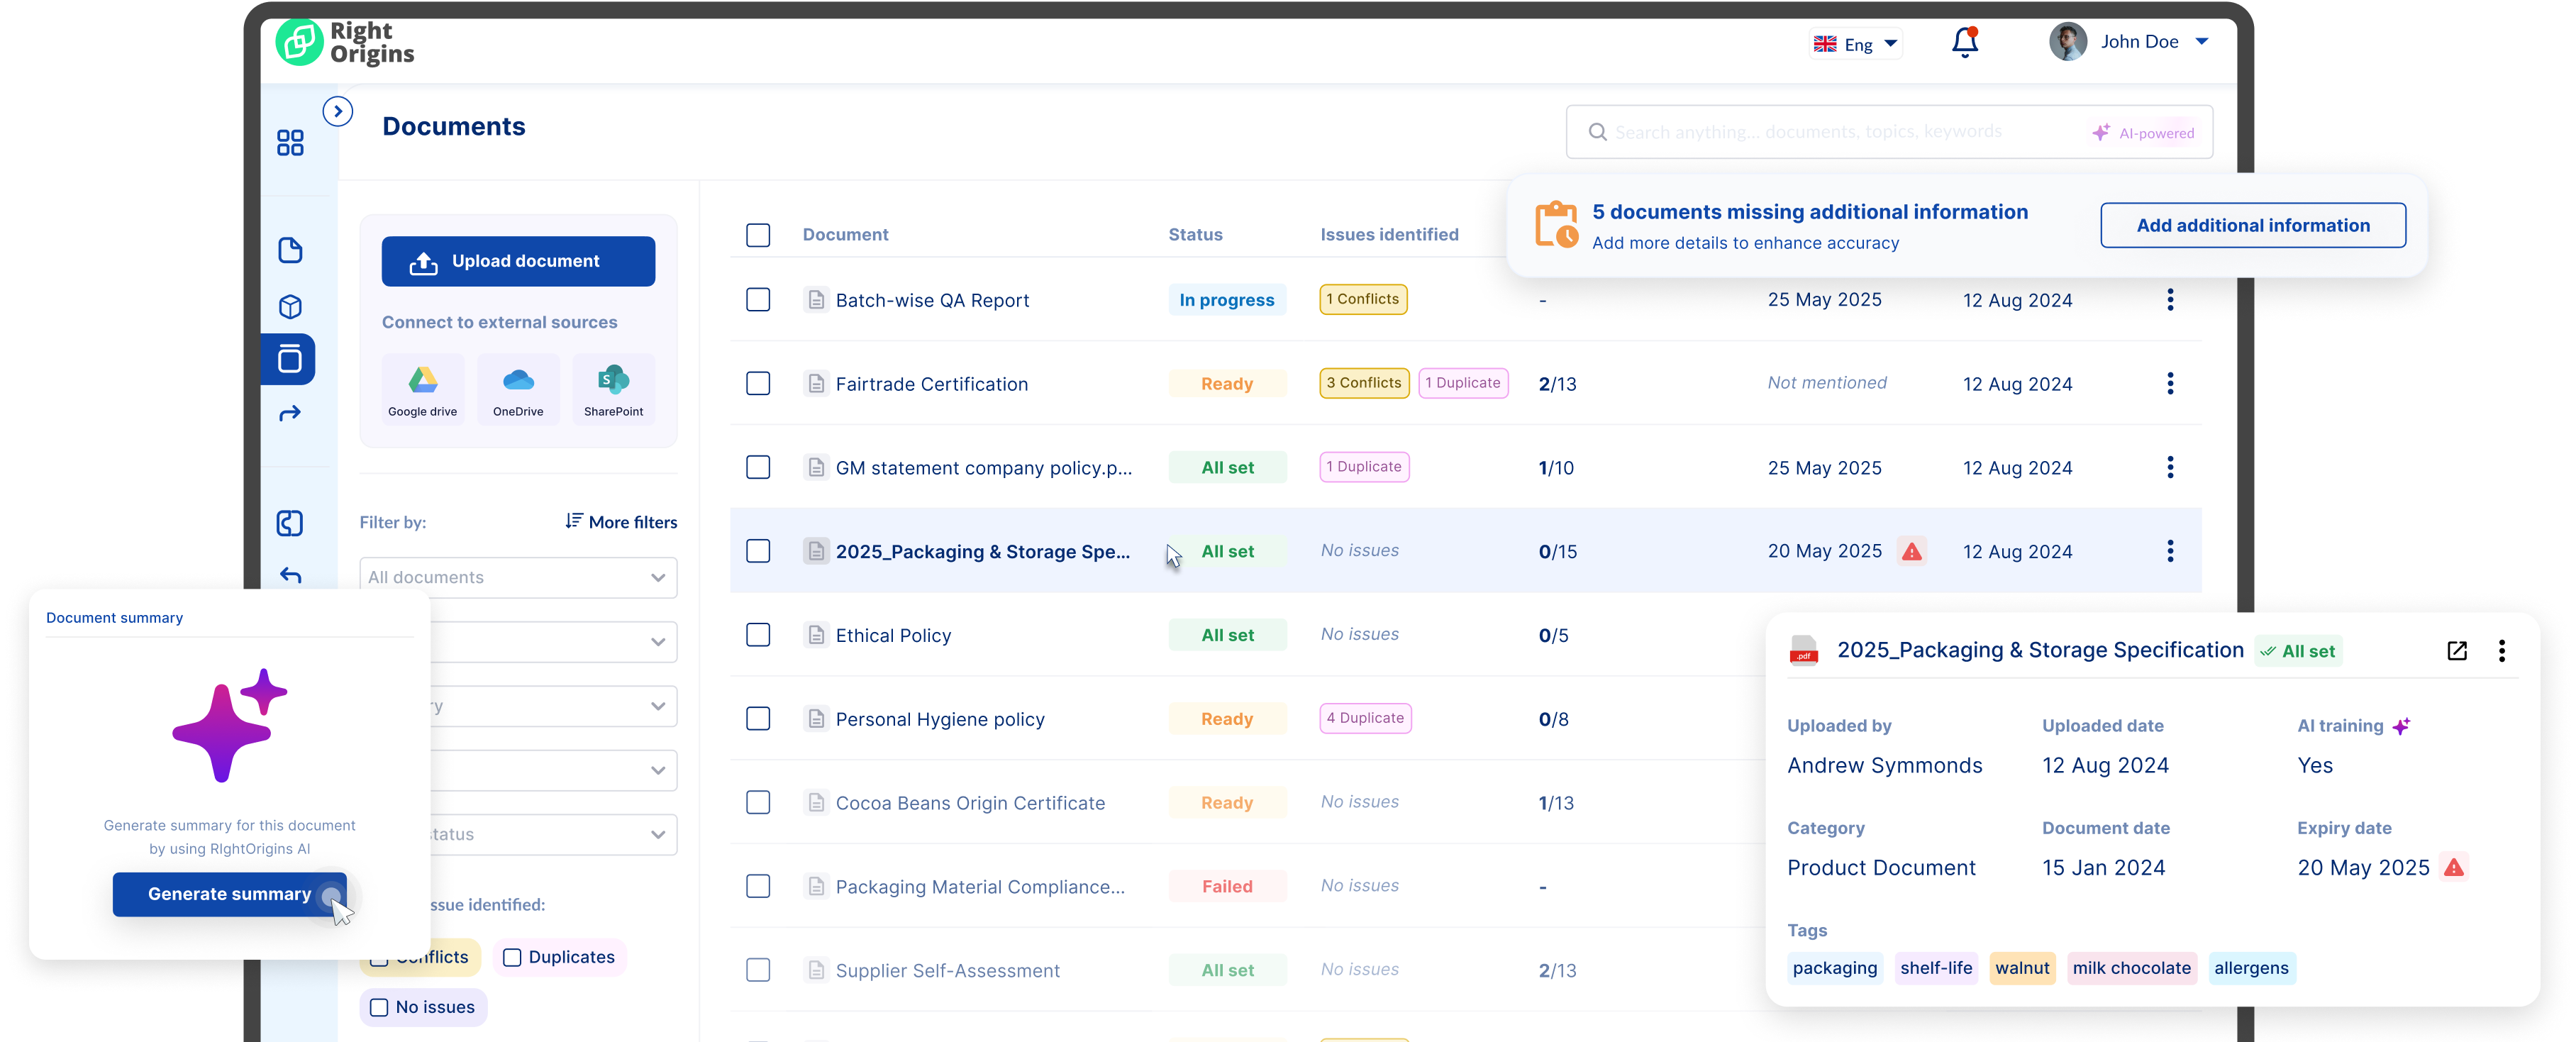Check Personal Hygiene policy row checkbox
Viewport: 2576px width, 1042px height.
tap(758, 719)
